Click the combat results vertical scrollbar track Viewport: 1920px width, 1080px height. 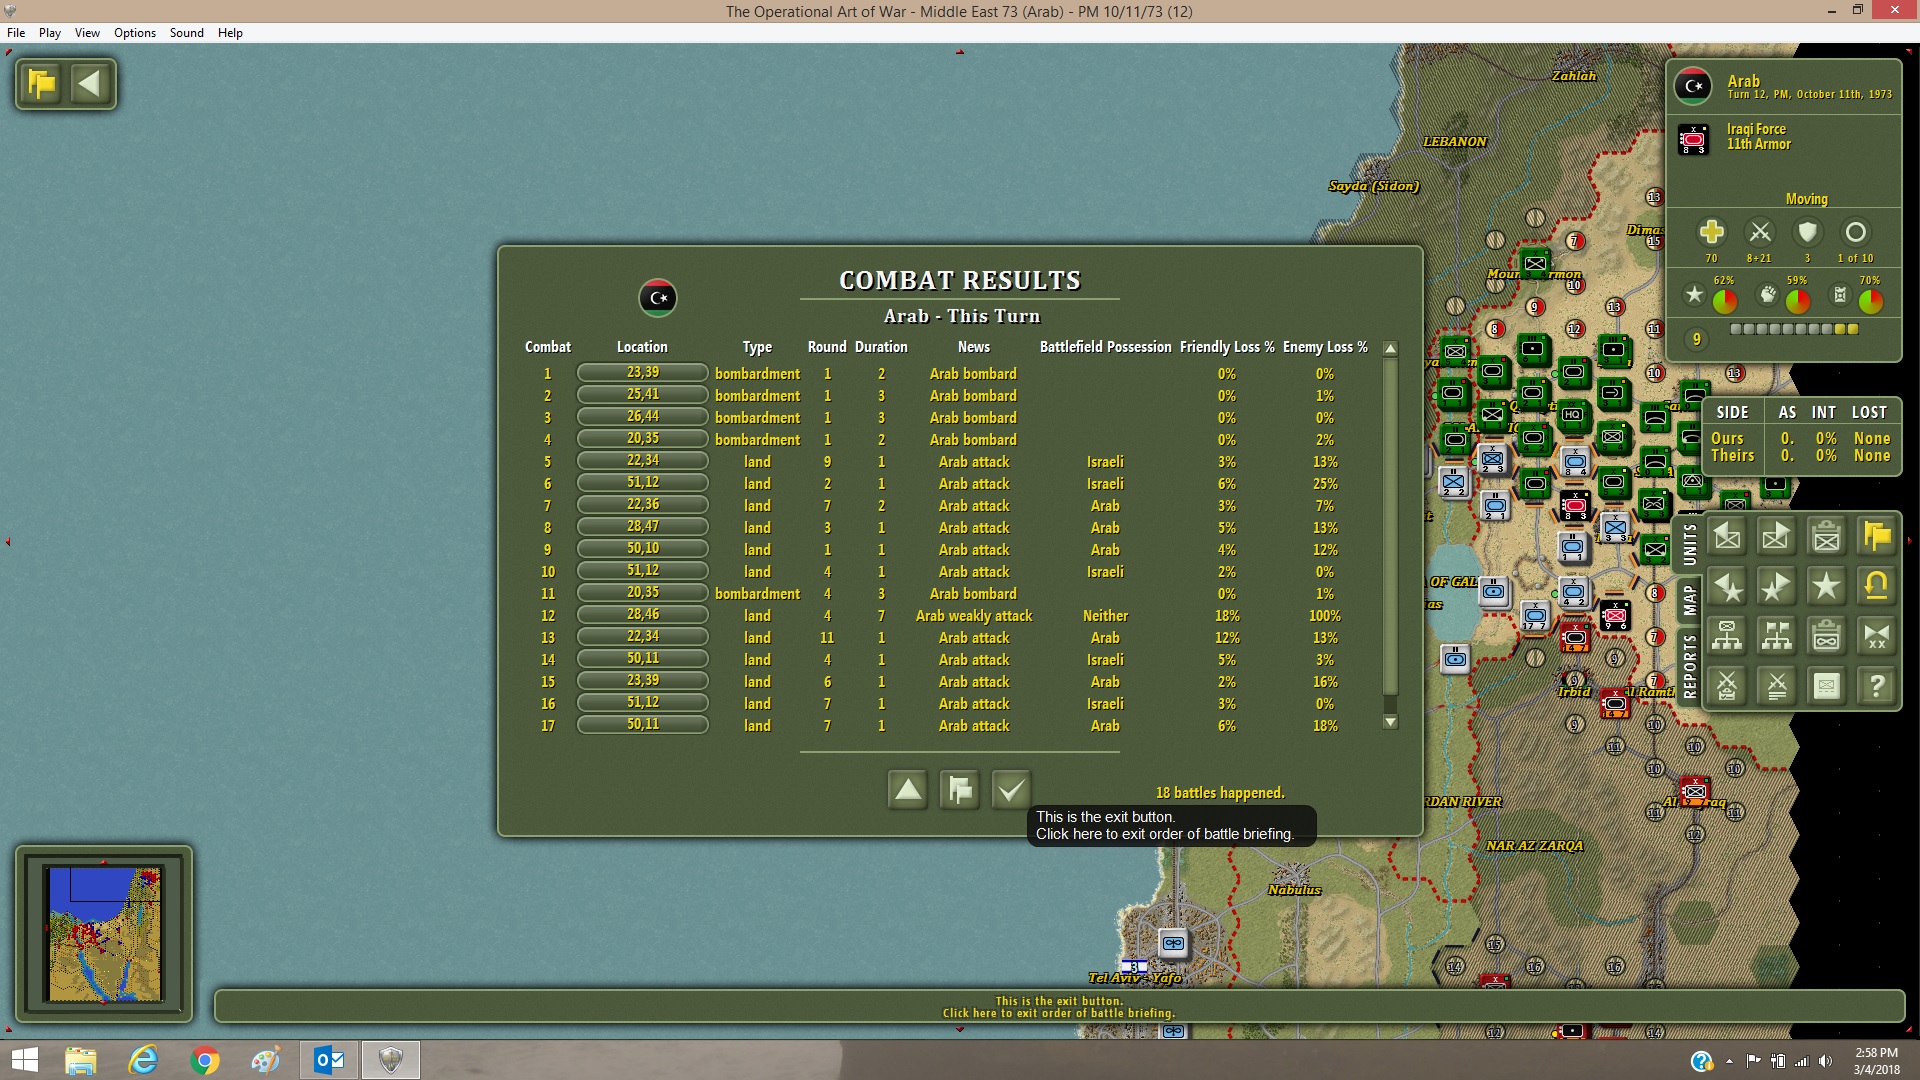point(1390,535)
